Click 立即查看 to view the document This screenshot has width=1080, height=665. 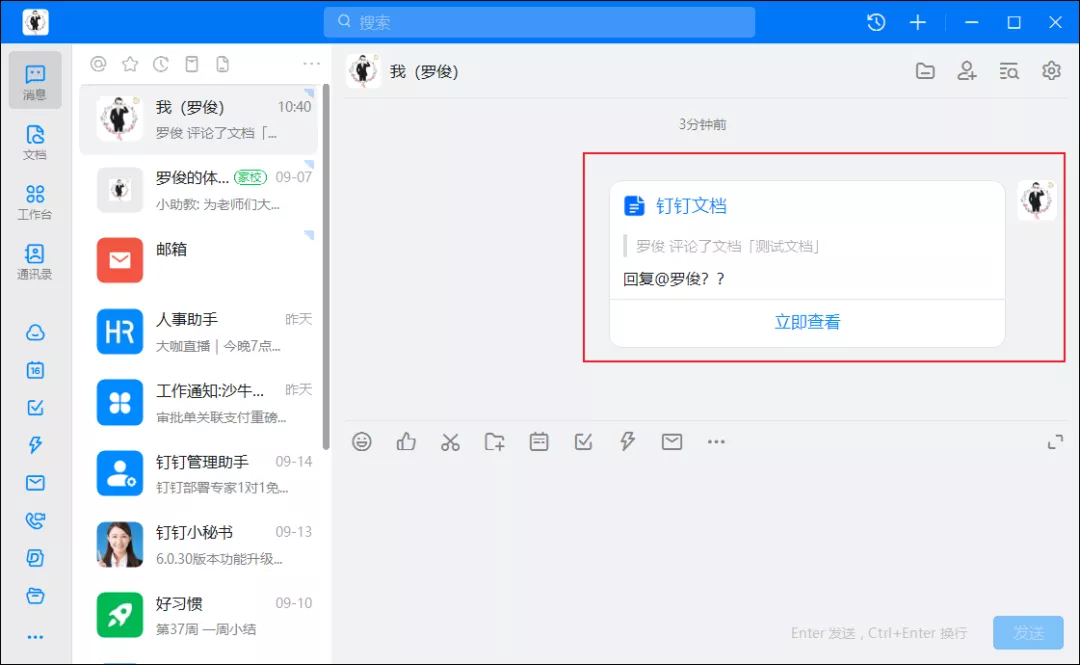[x=807, y=322]
